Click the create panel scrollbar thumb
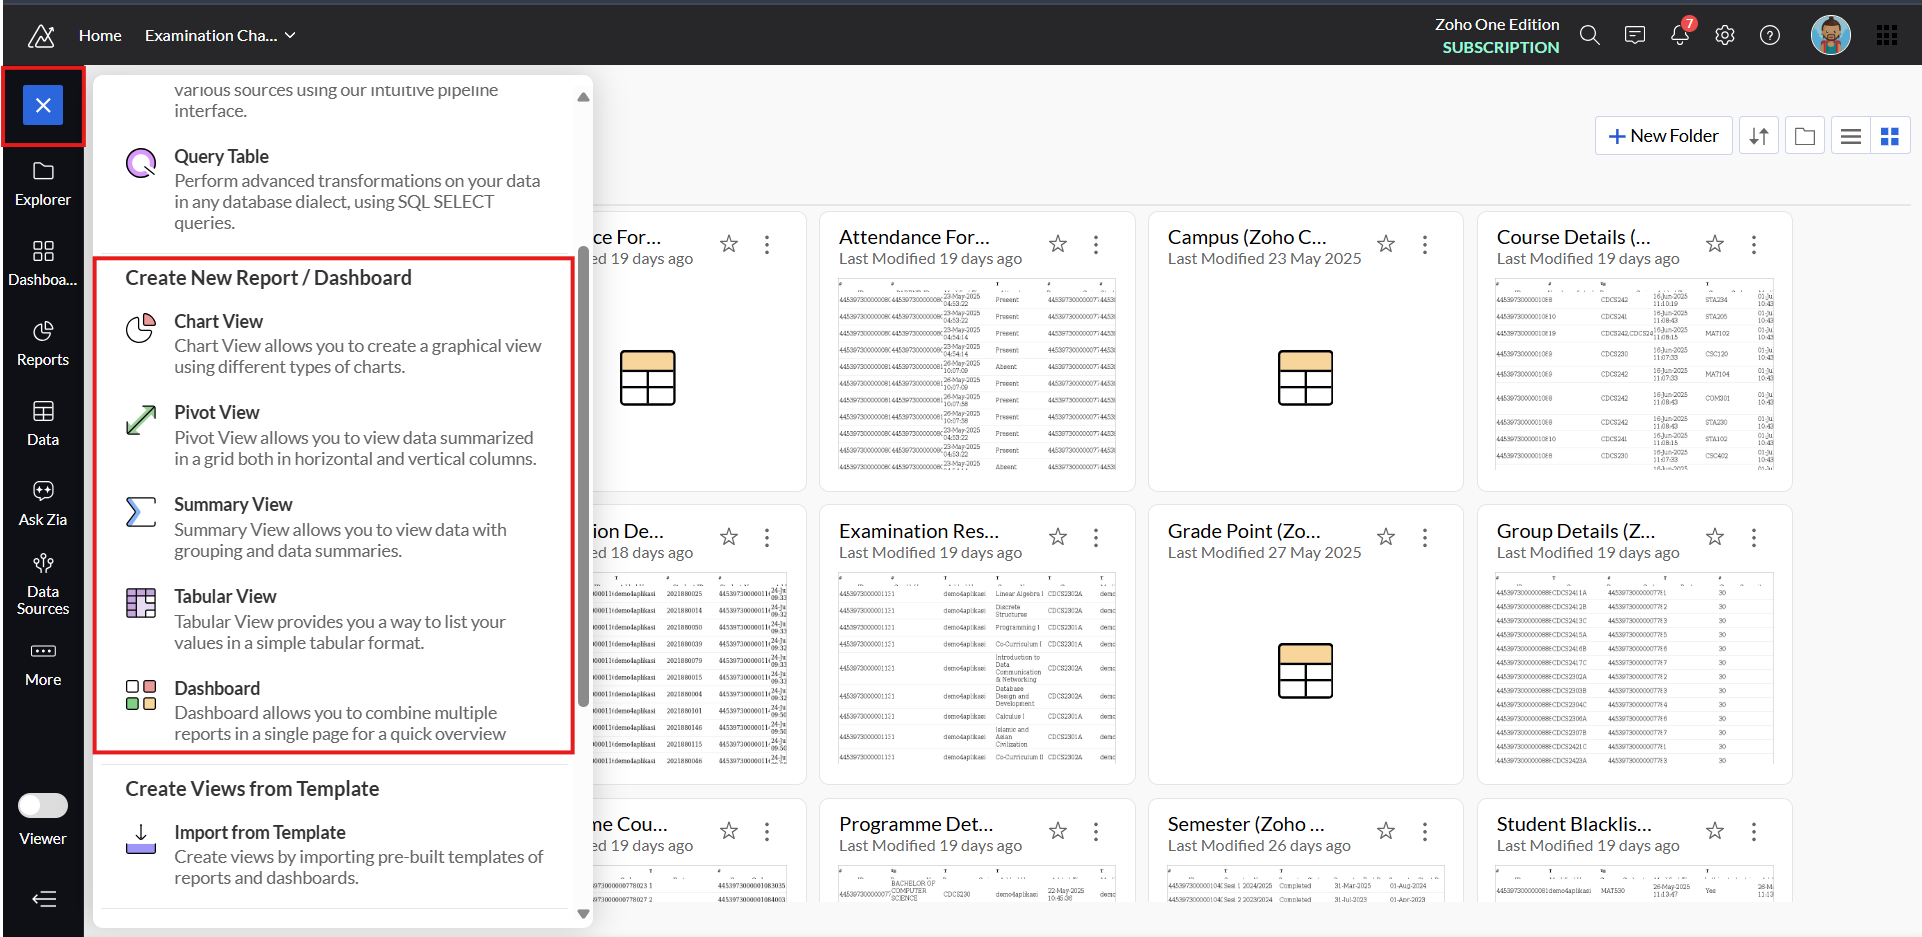 click(x=583, y=478)
